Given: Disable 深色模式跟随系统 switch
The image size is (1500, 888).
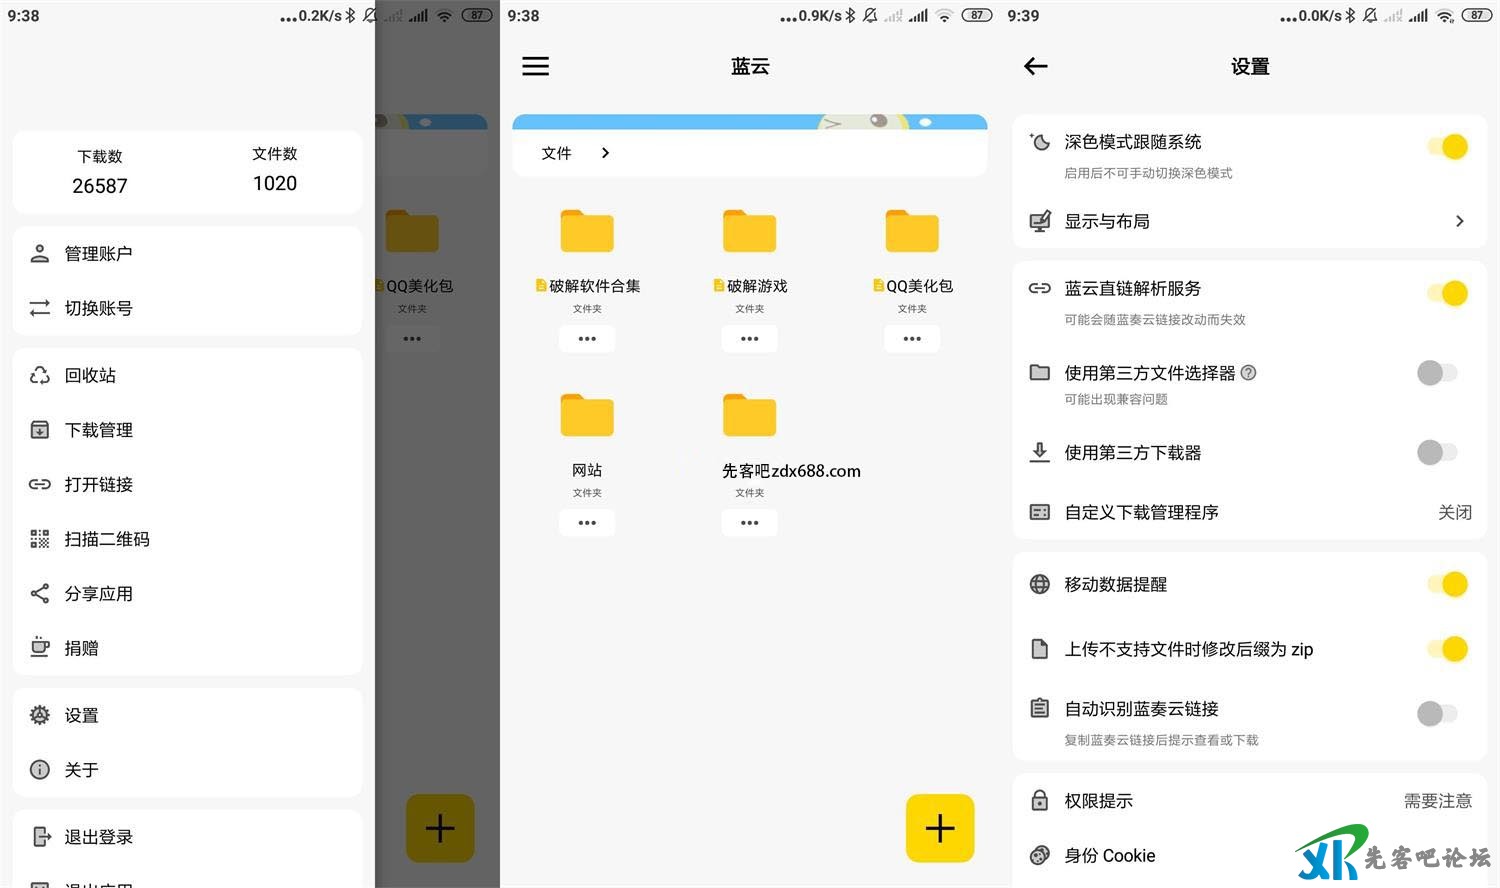Looking at the screenshot, I should click(x=1447, y=147).
